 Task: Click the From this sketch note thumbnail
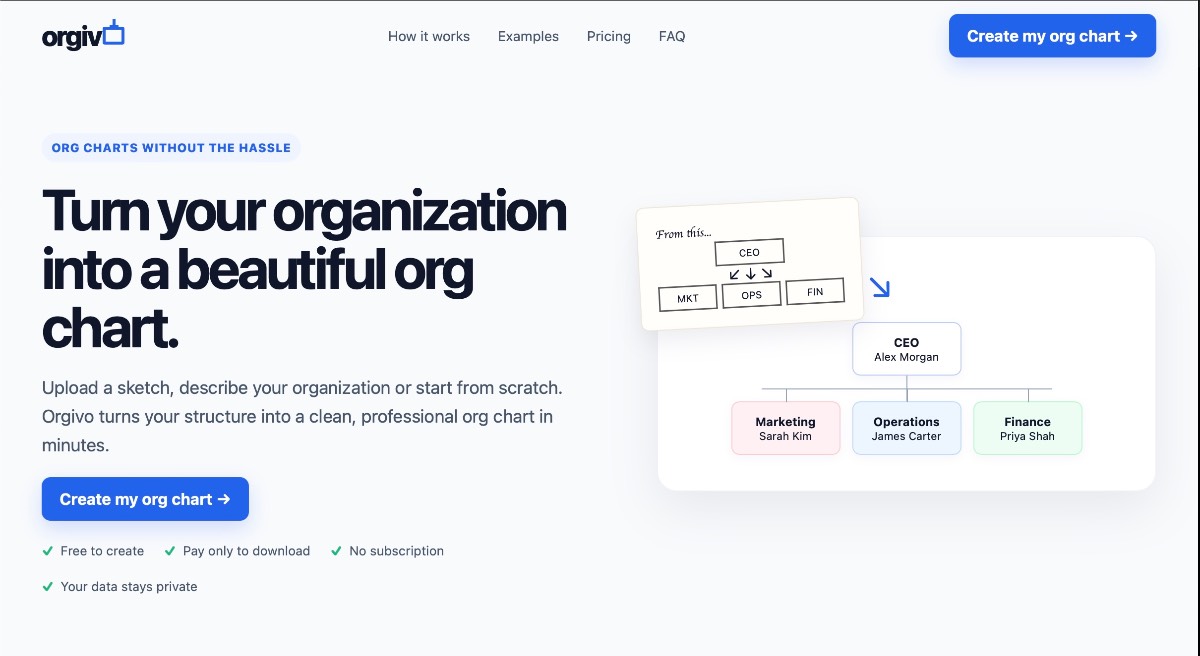749,263
